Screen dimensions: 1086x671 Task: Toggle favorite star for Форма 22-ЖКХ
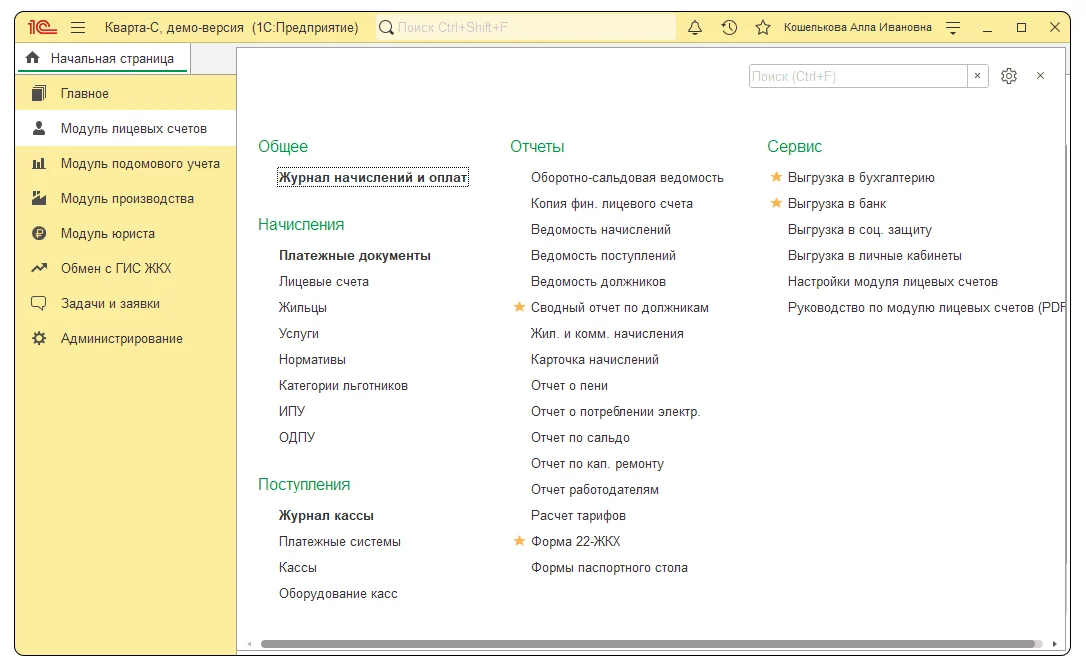click(519, 541)
